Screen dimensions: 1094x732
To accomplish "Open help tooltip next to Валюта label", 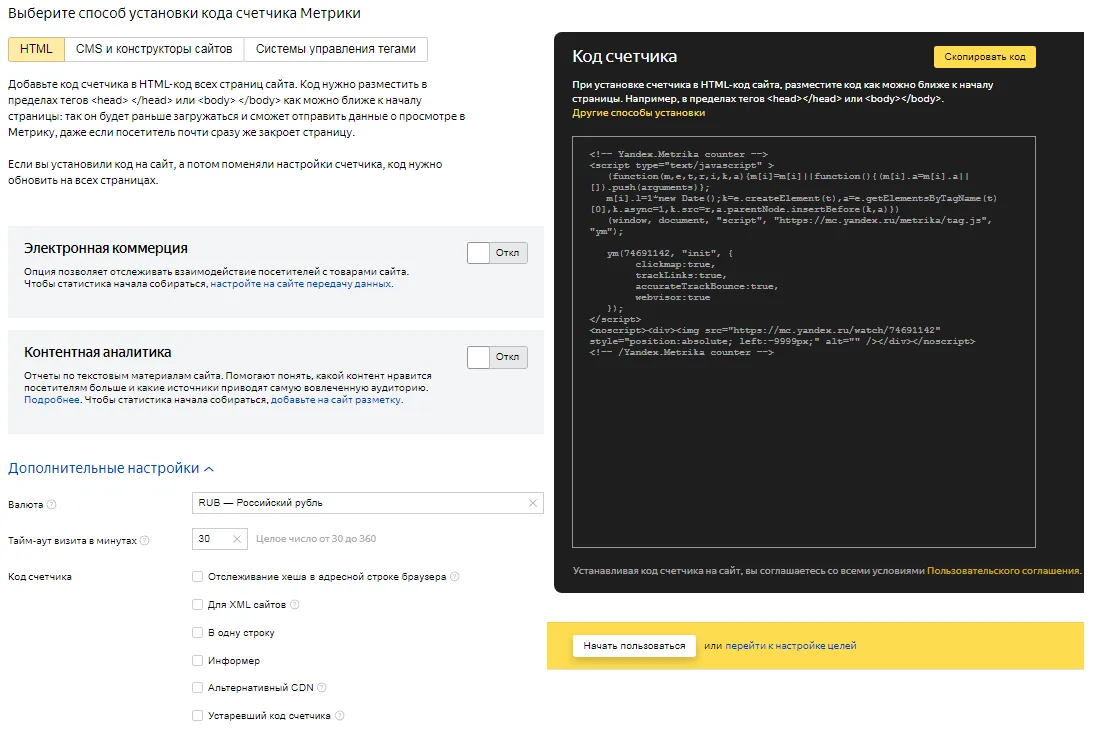I will [51, 505].
